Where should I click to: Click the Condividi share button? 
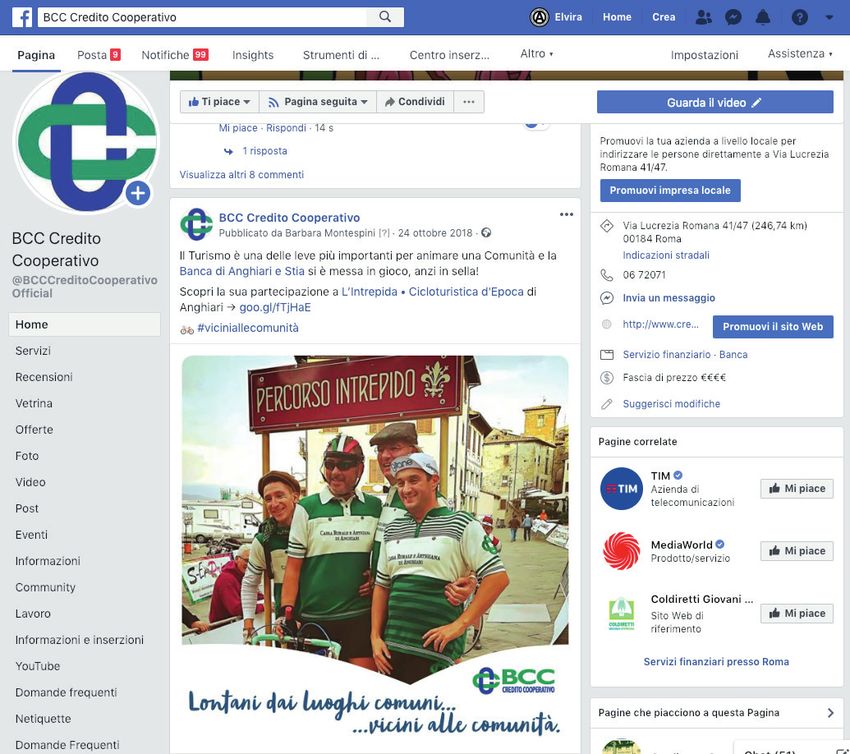pos(415,102)
